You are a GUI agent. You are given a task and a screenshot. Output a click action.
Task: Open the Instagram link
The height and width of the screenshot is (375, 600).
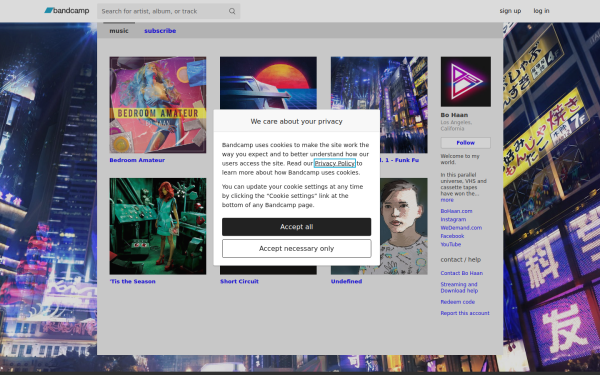point(453,219)
